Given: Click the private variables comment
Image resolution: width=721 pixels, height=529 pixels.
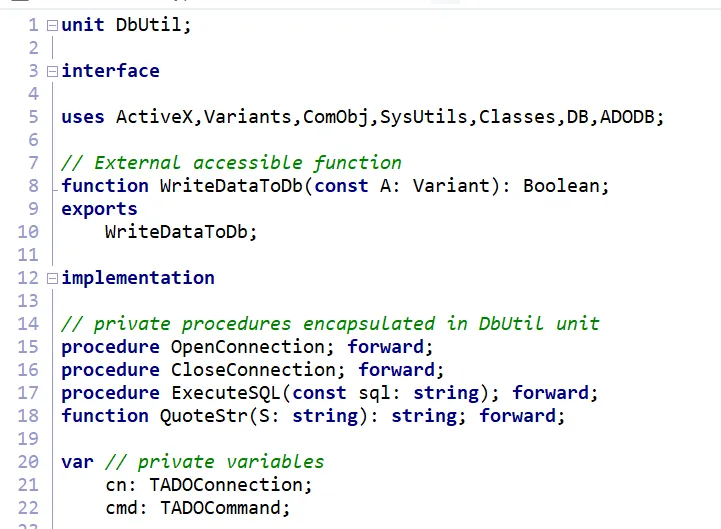Looking at the screenshot, I should [x=215, y=462].
